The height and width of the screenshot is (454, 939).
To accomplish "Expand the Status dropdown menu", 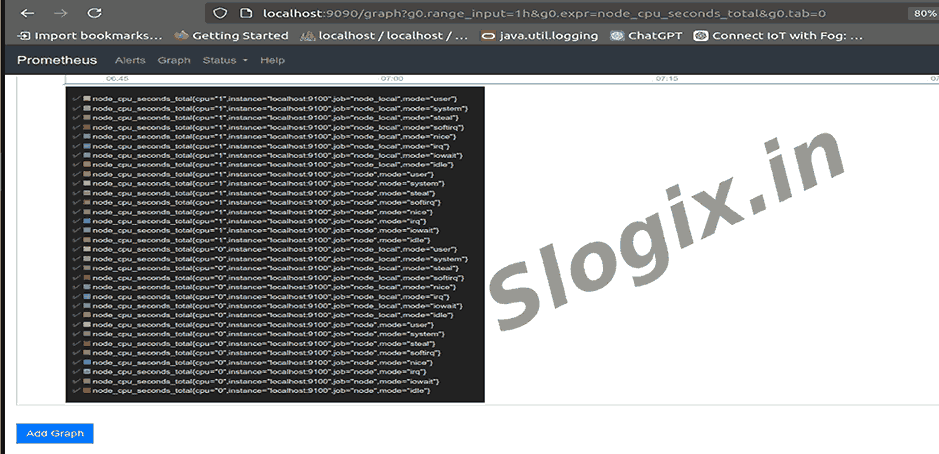I will tap(225, 60).
